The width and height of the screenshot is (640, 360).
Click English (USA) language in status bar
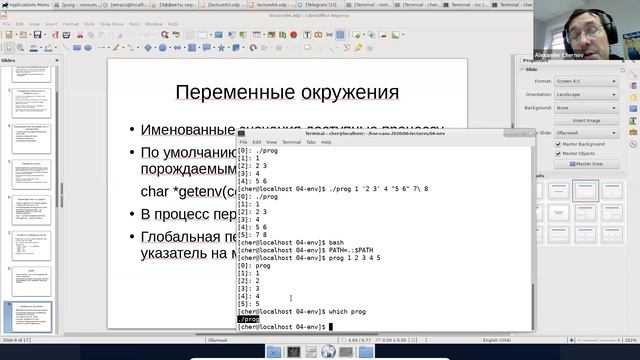click(x=497, y=340)
